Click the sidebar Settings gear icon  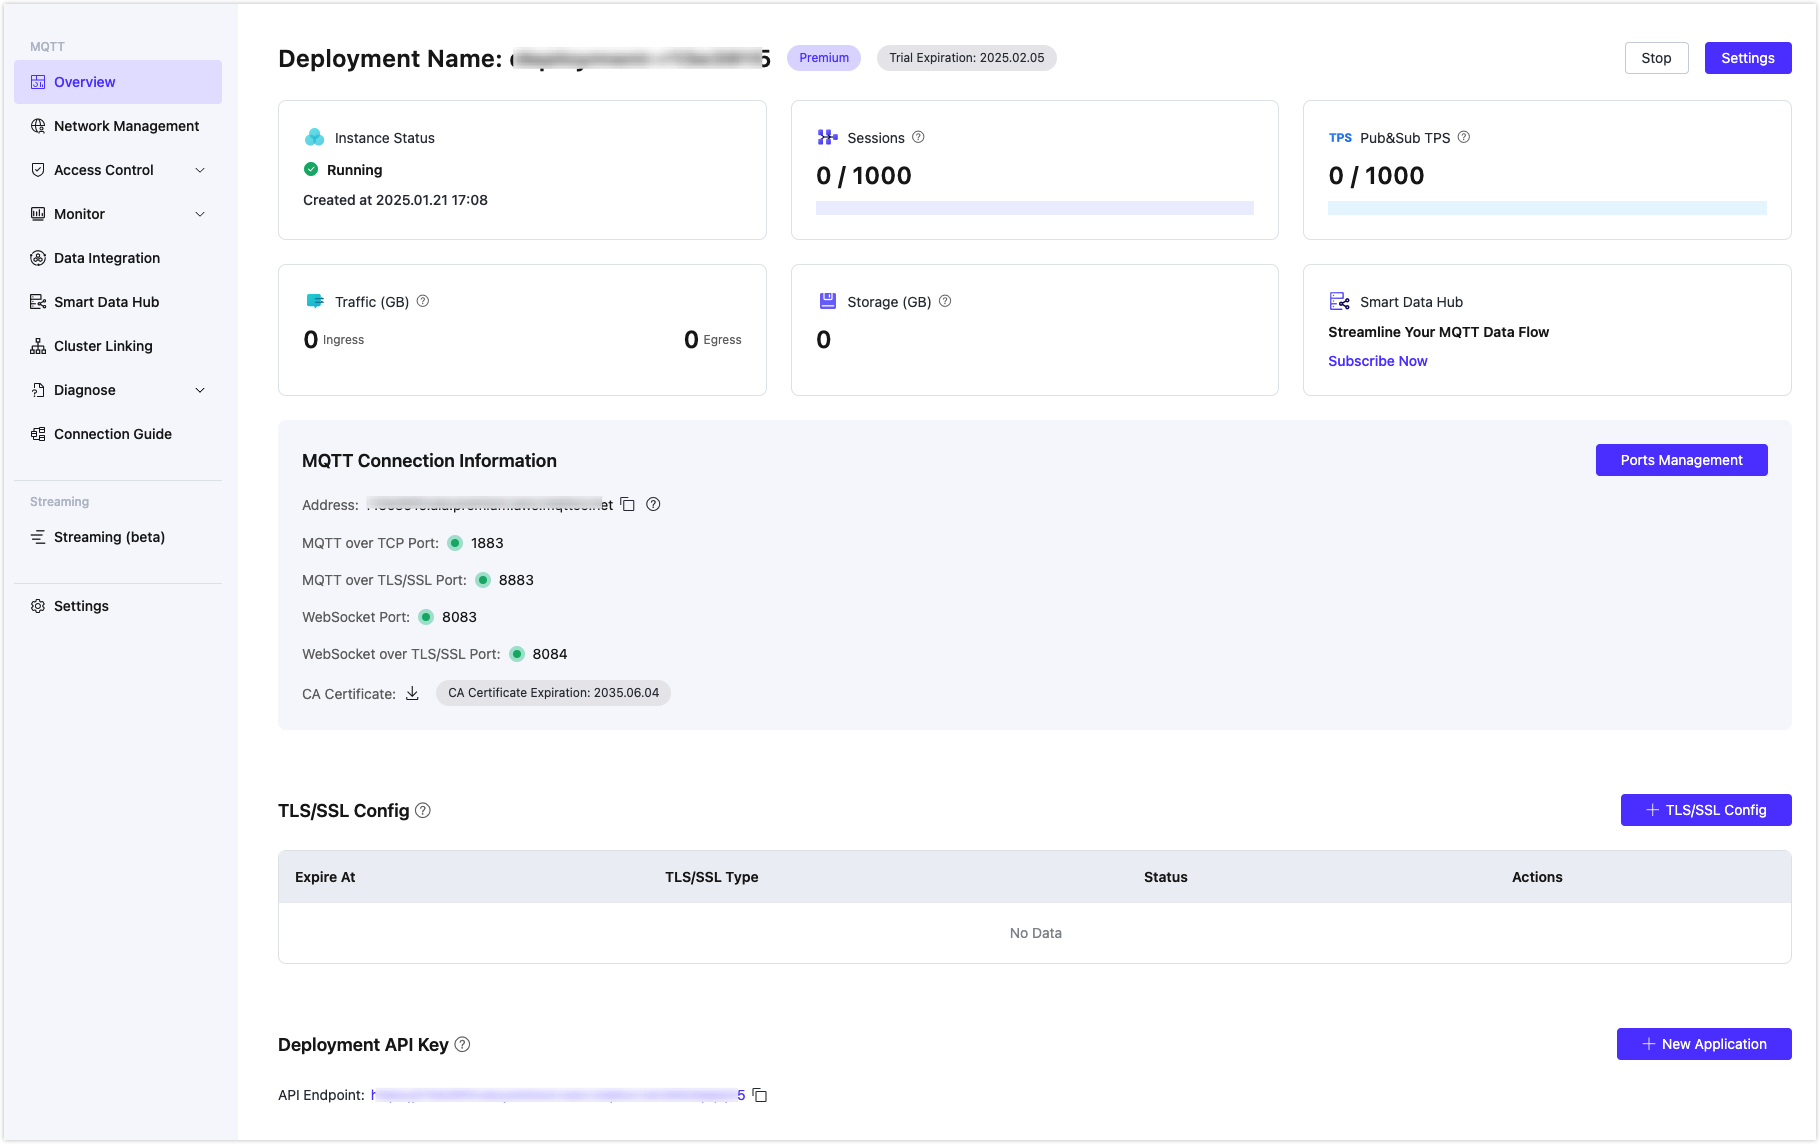click(38, 606)
